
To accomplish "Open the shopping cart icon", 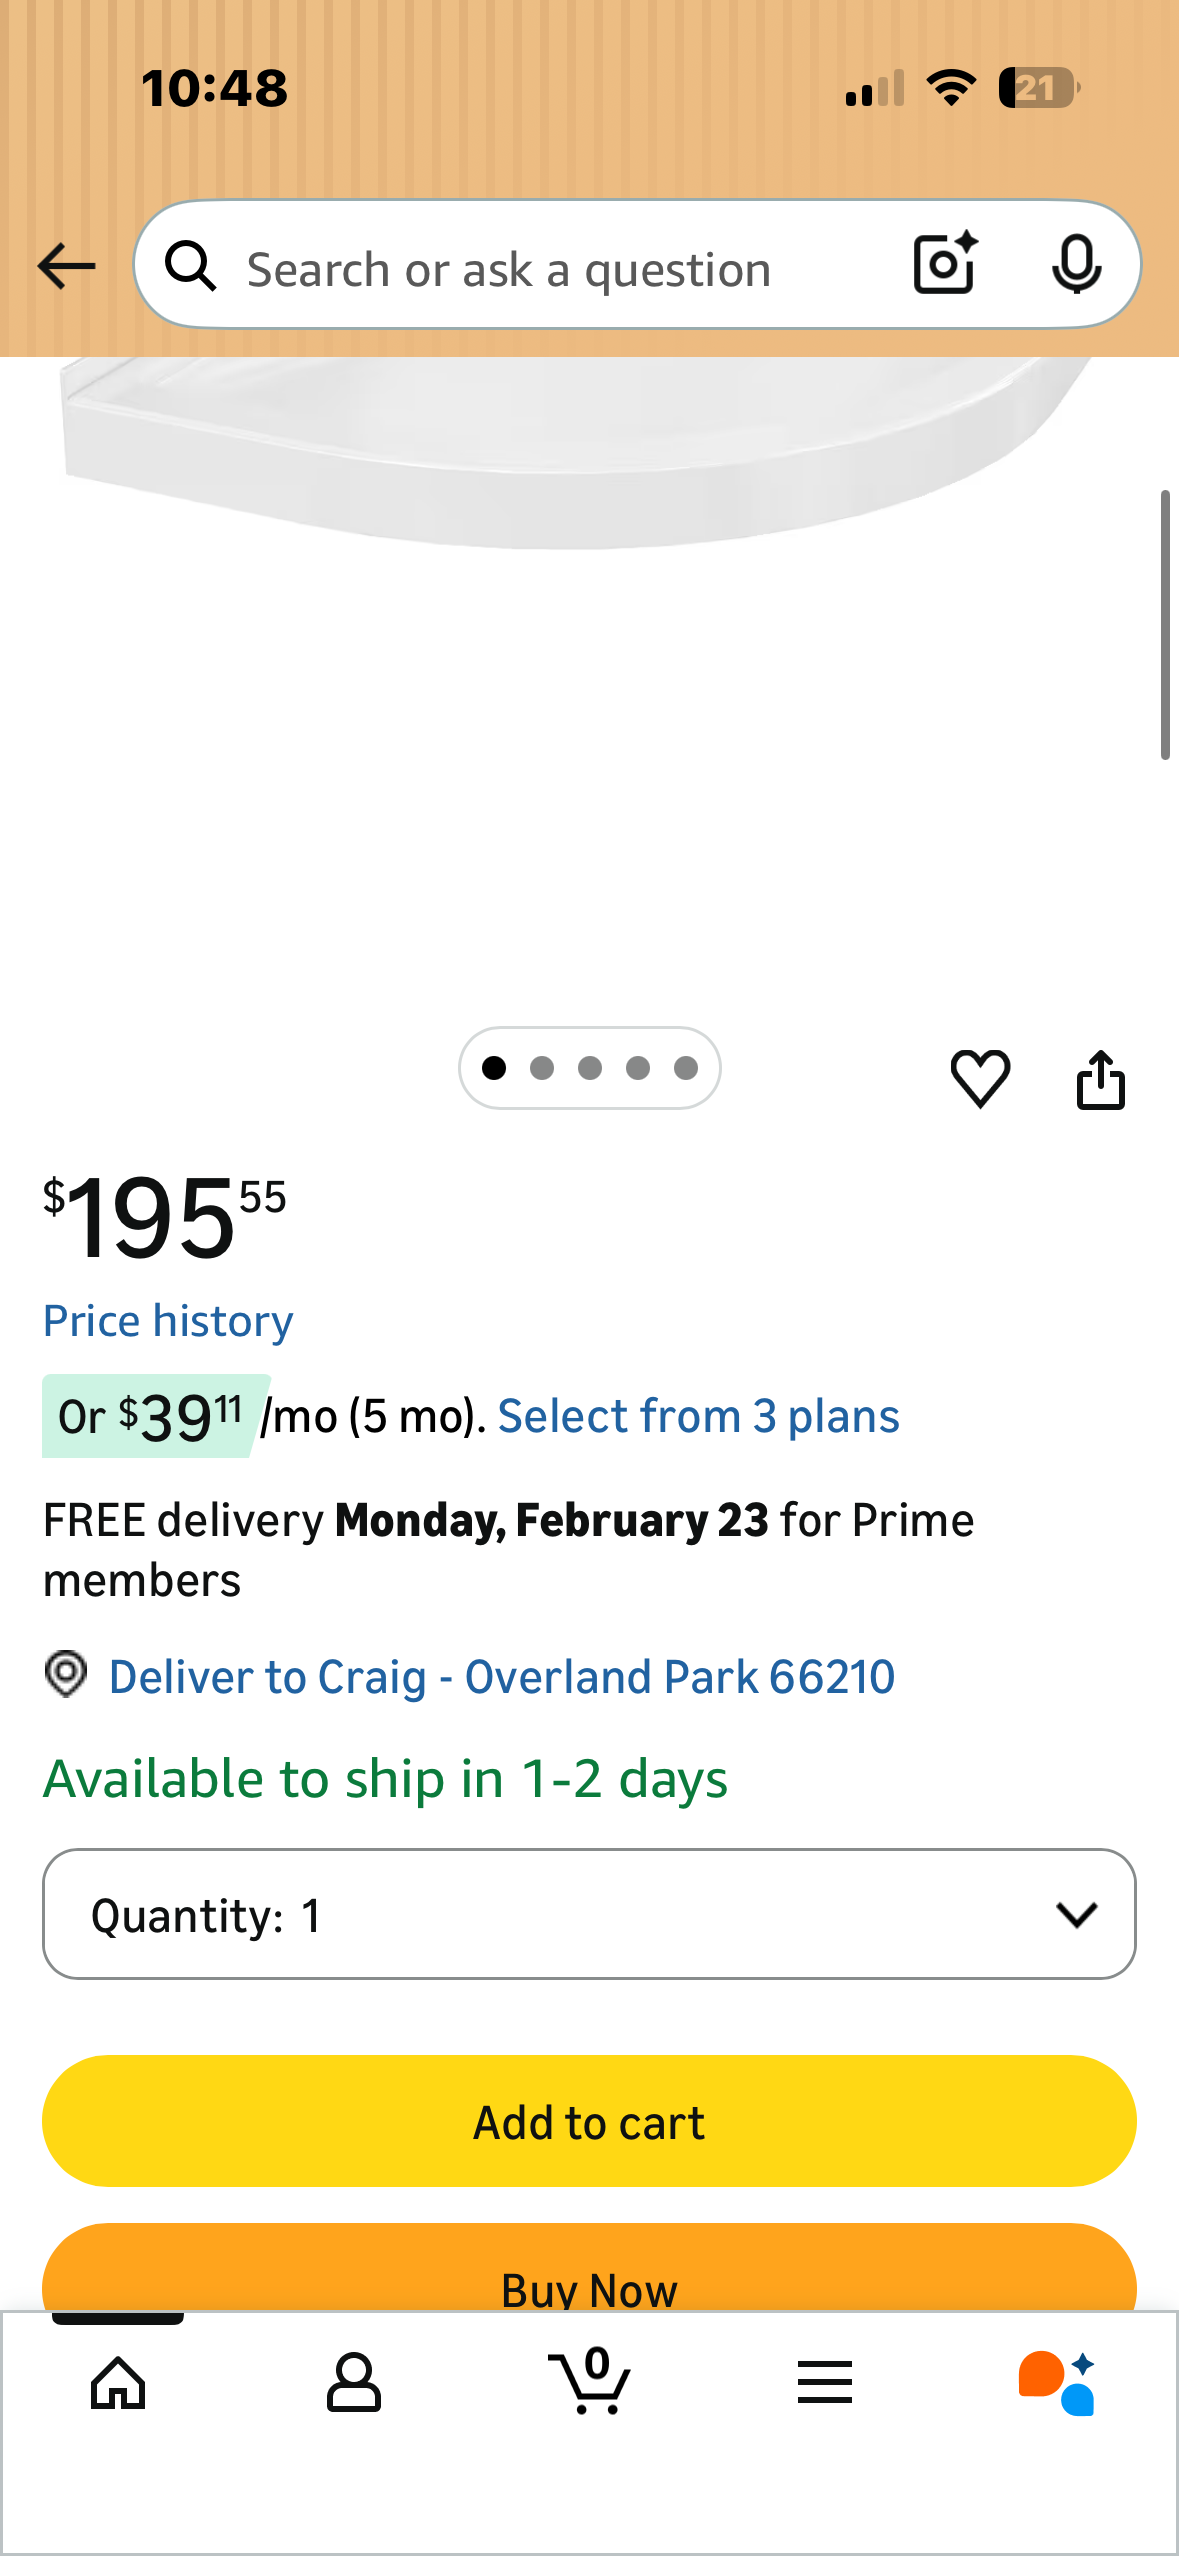I will 590,2382.
